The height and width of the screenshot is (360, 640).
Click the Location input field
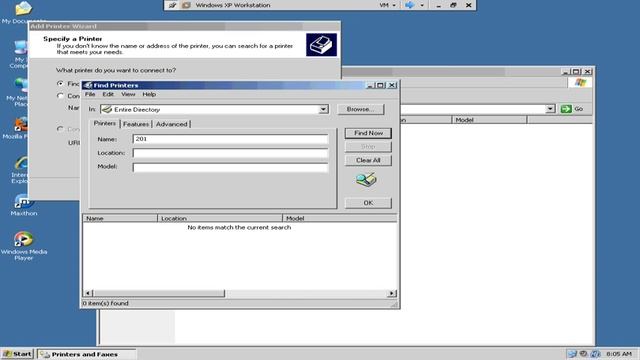tap(230, 153)
